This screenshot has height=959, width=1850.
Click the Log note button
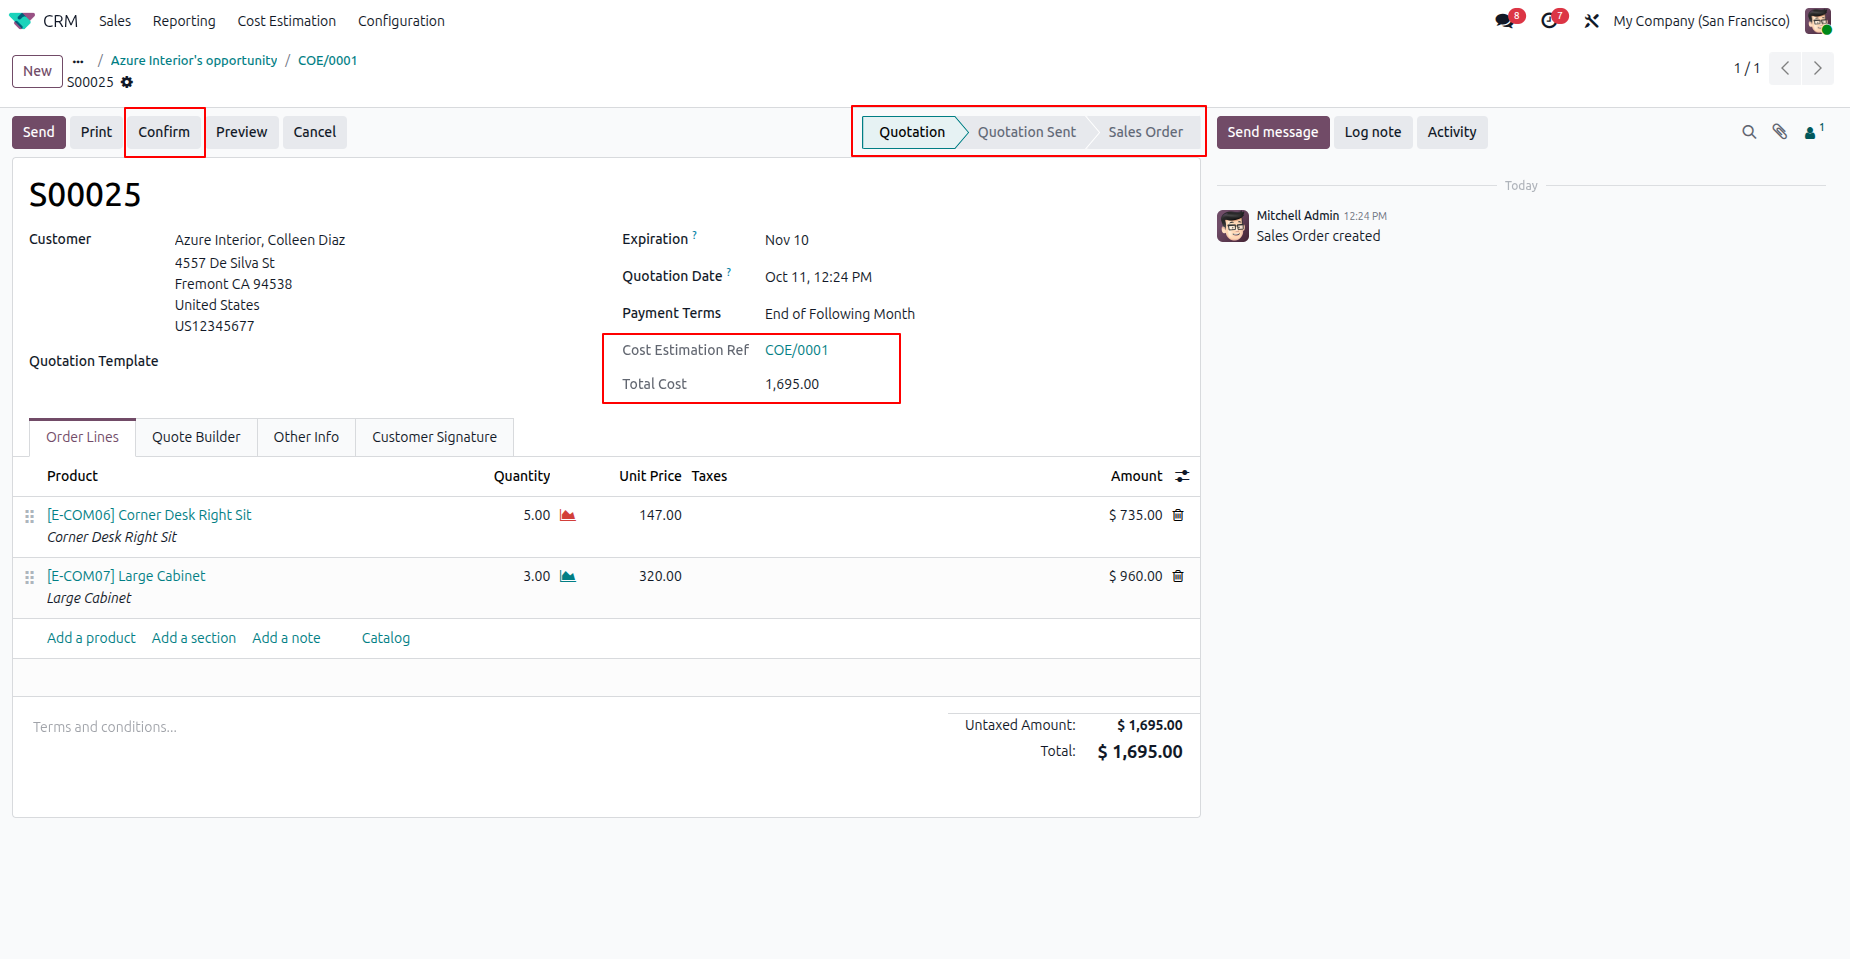[x=1373, y=132]
